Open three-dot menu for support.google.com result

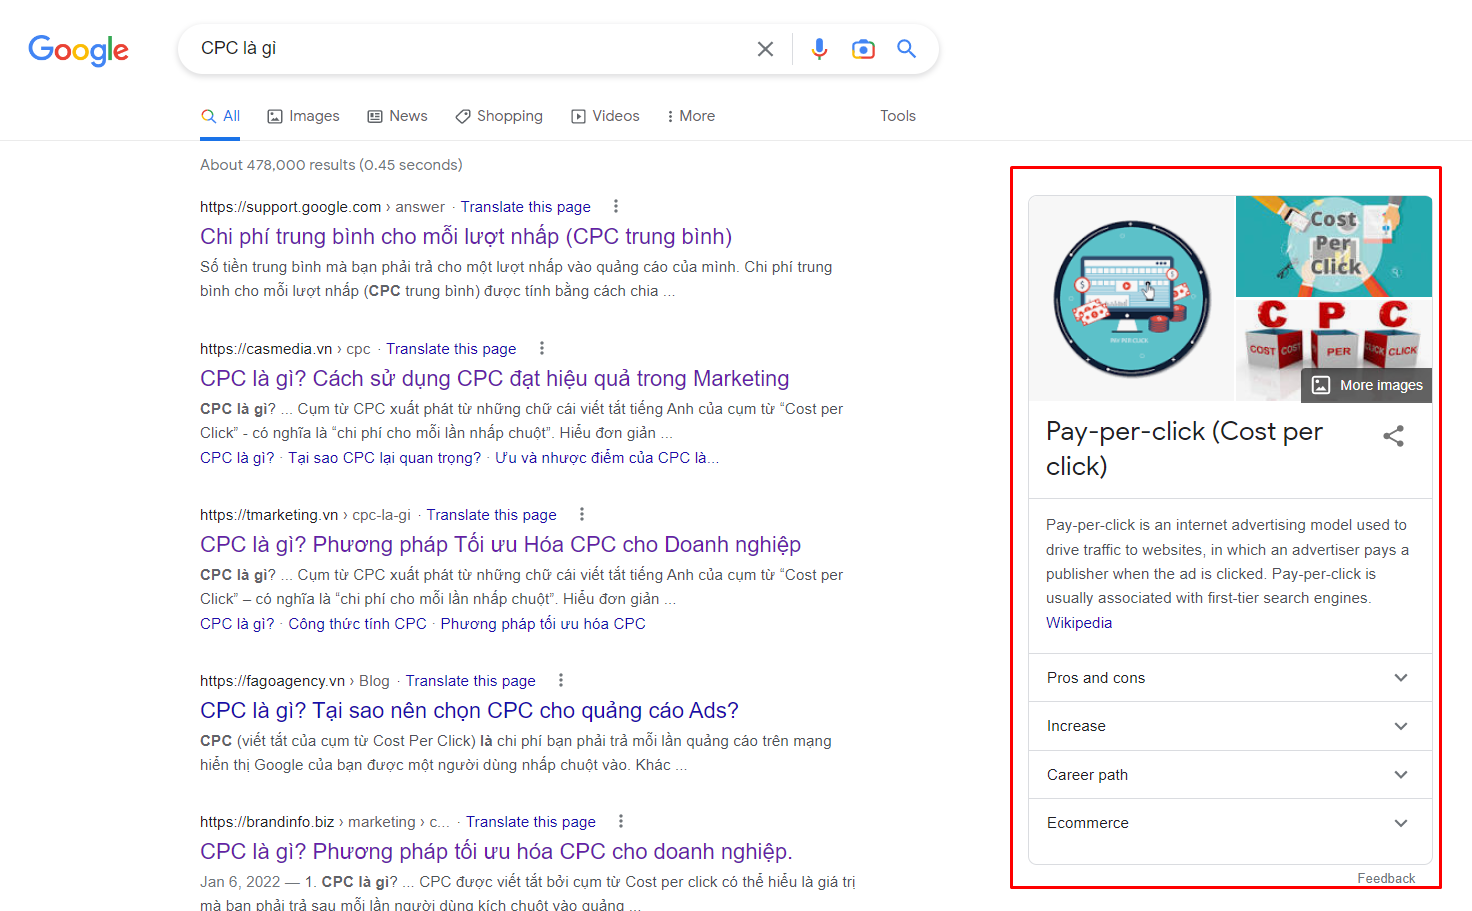click(616, 206)
